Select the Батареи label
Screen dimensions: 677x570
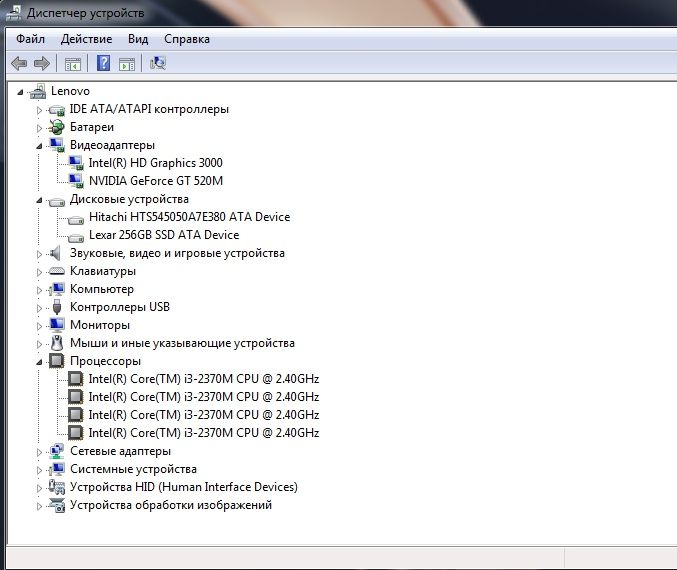click(92, 127)
